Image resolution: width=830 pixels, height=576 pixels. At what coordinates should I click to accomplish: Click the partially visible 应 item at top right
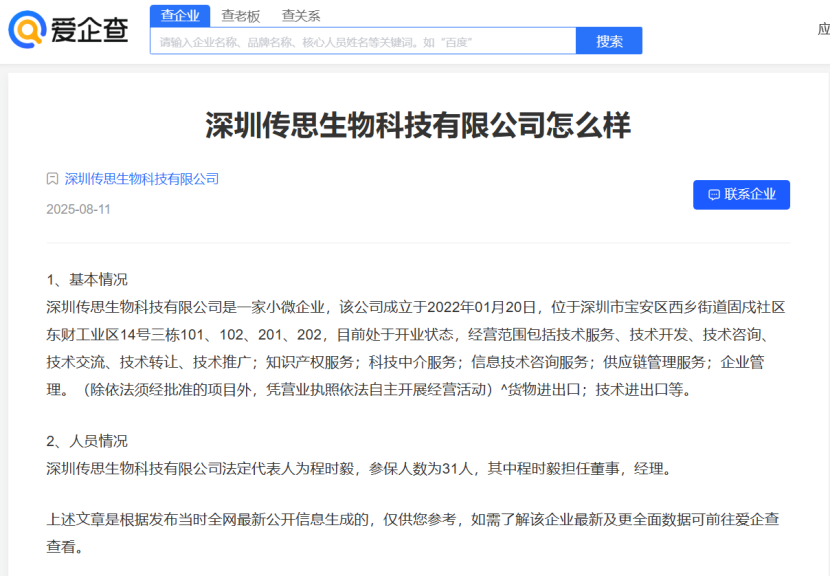point(823,29)
